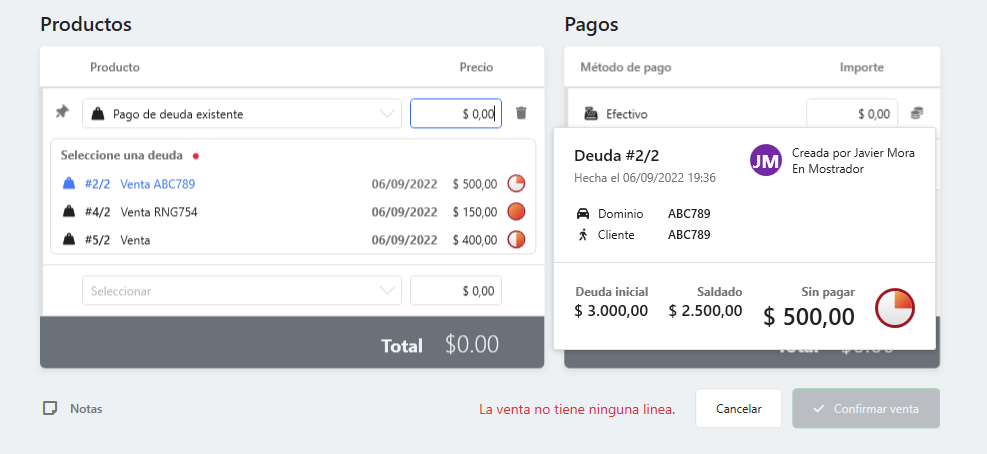Click the Dominio value ABC789
The image size is (987, 454).
point(689,213)
